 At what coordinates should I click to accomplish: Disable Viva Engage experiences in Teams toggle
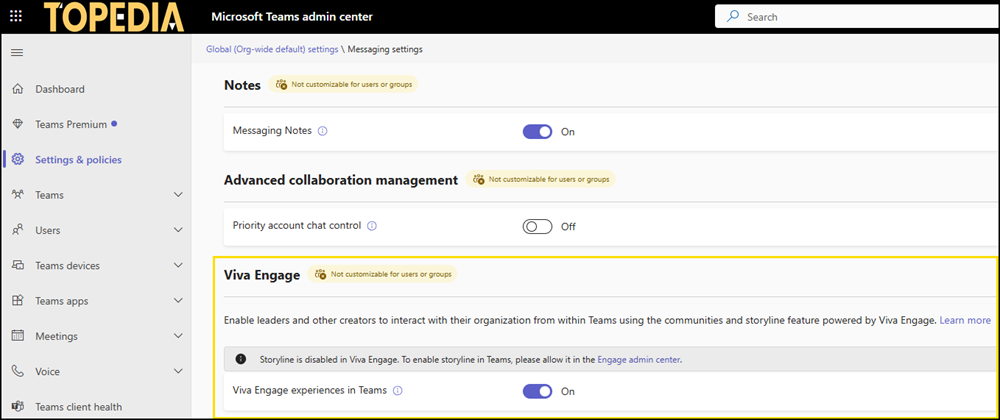[x=537, y=391]
